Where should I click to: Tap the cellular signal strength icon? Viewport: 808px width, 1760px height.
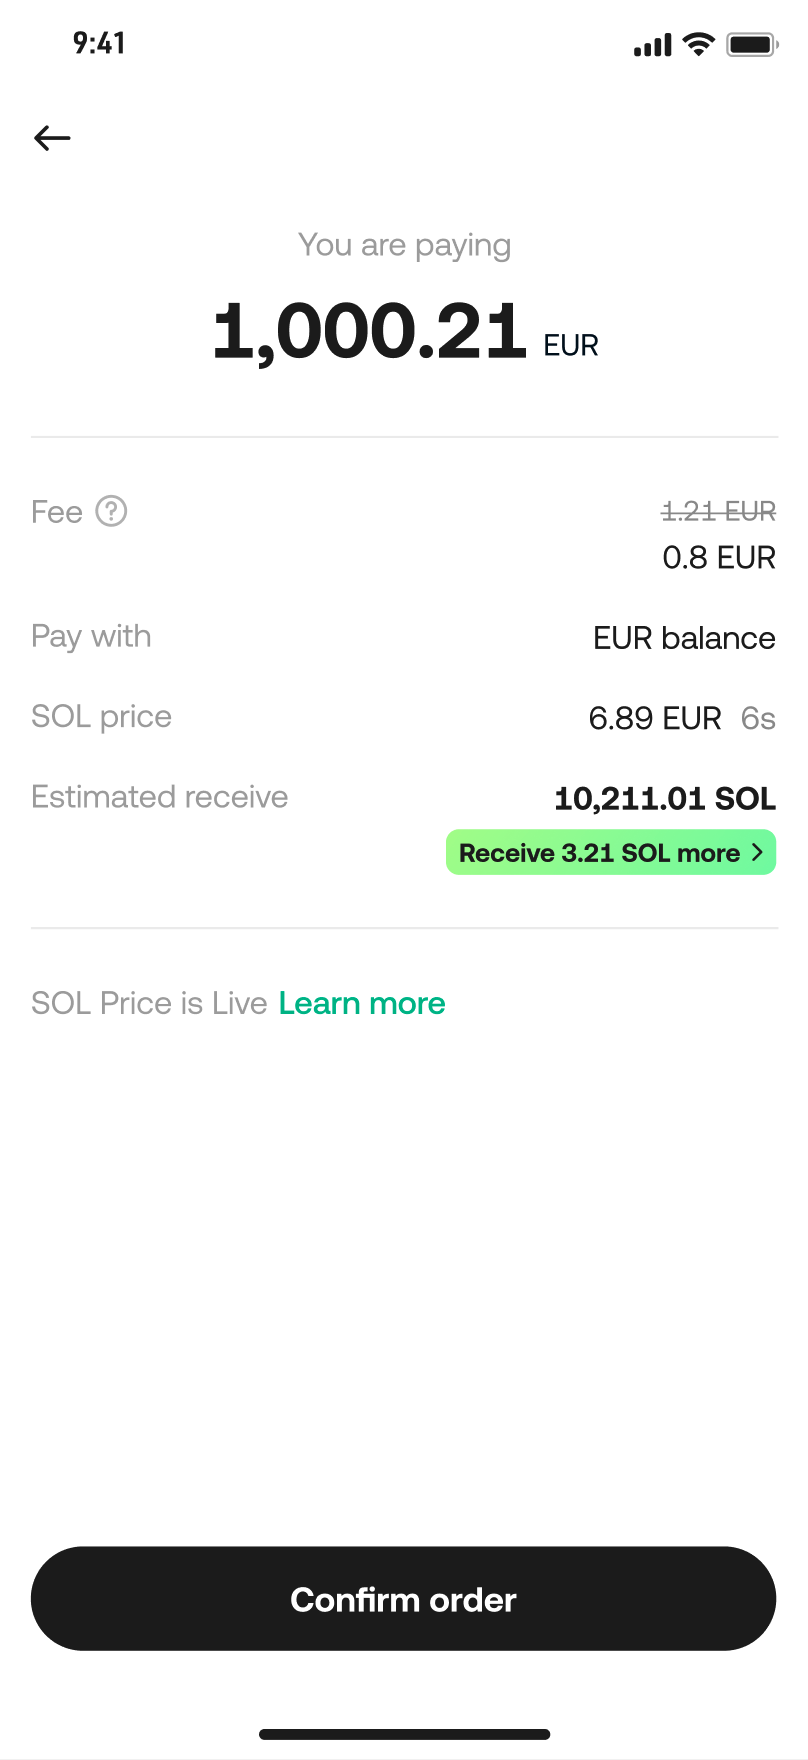click(652, 45)
